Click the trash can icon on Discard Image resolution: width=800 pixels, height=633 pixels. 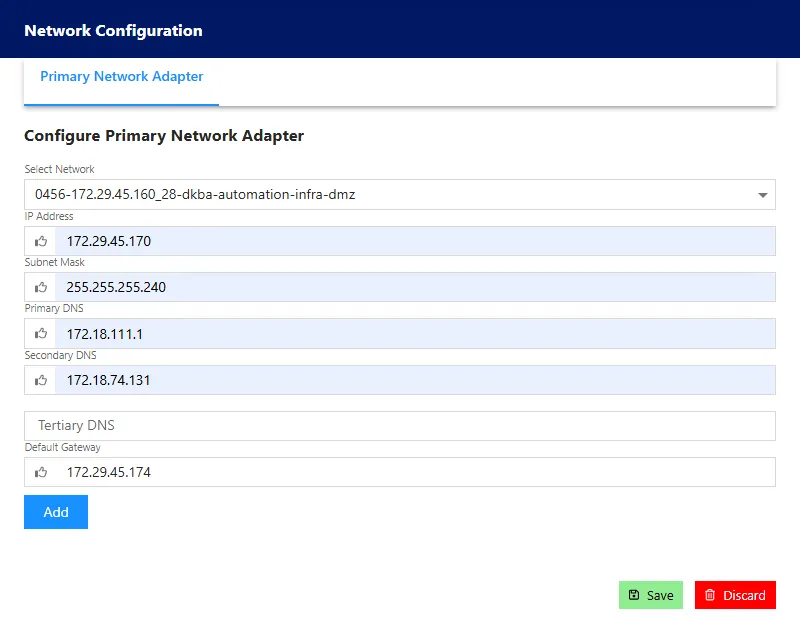tap(710, 595)
